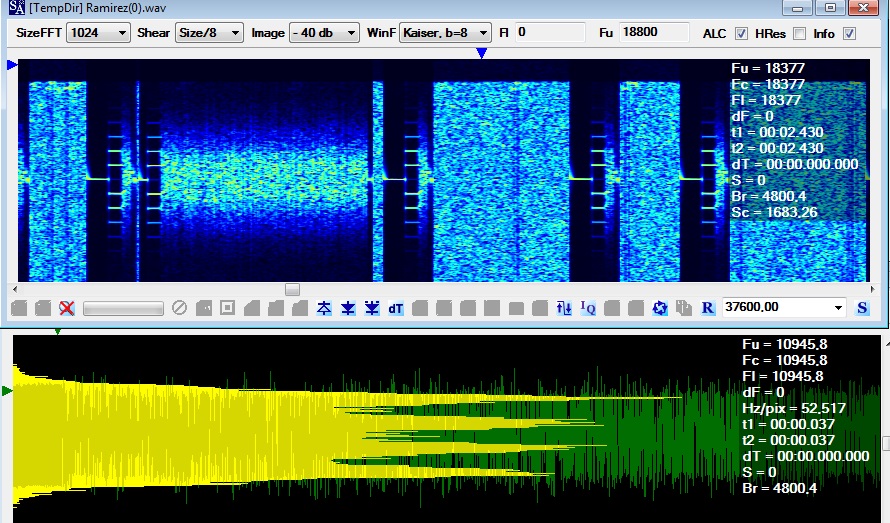This screenshot has width=890, height=523.
Task: Click the 'Br = 4800,4' lower panel readout
Action: [779, 488]
